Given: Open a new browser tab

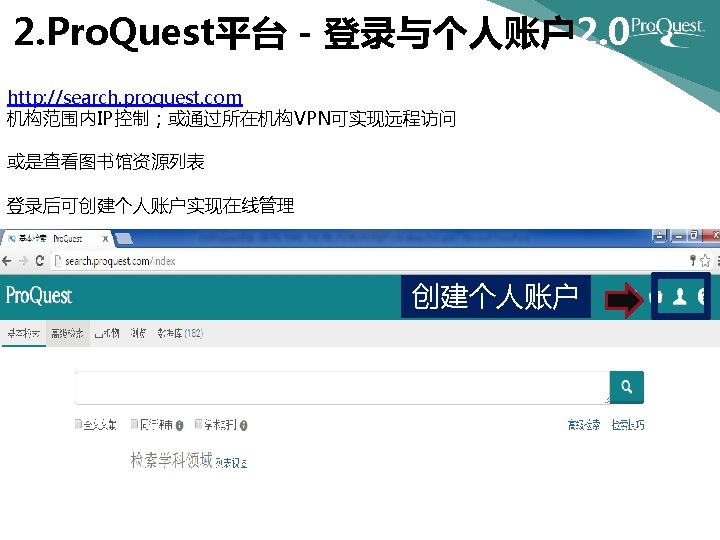Looking at the screenshot, I should [124, 239].
